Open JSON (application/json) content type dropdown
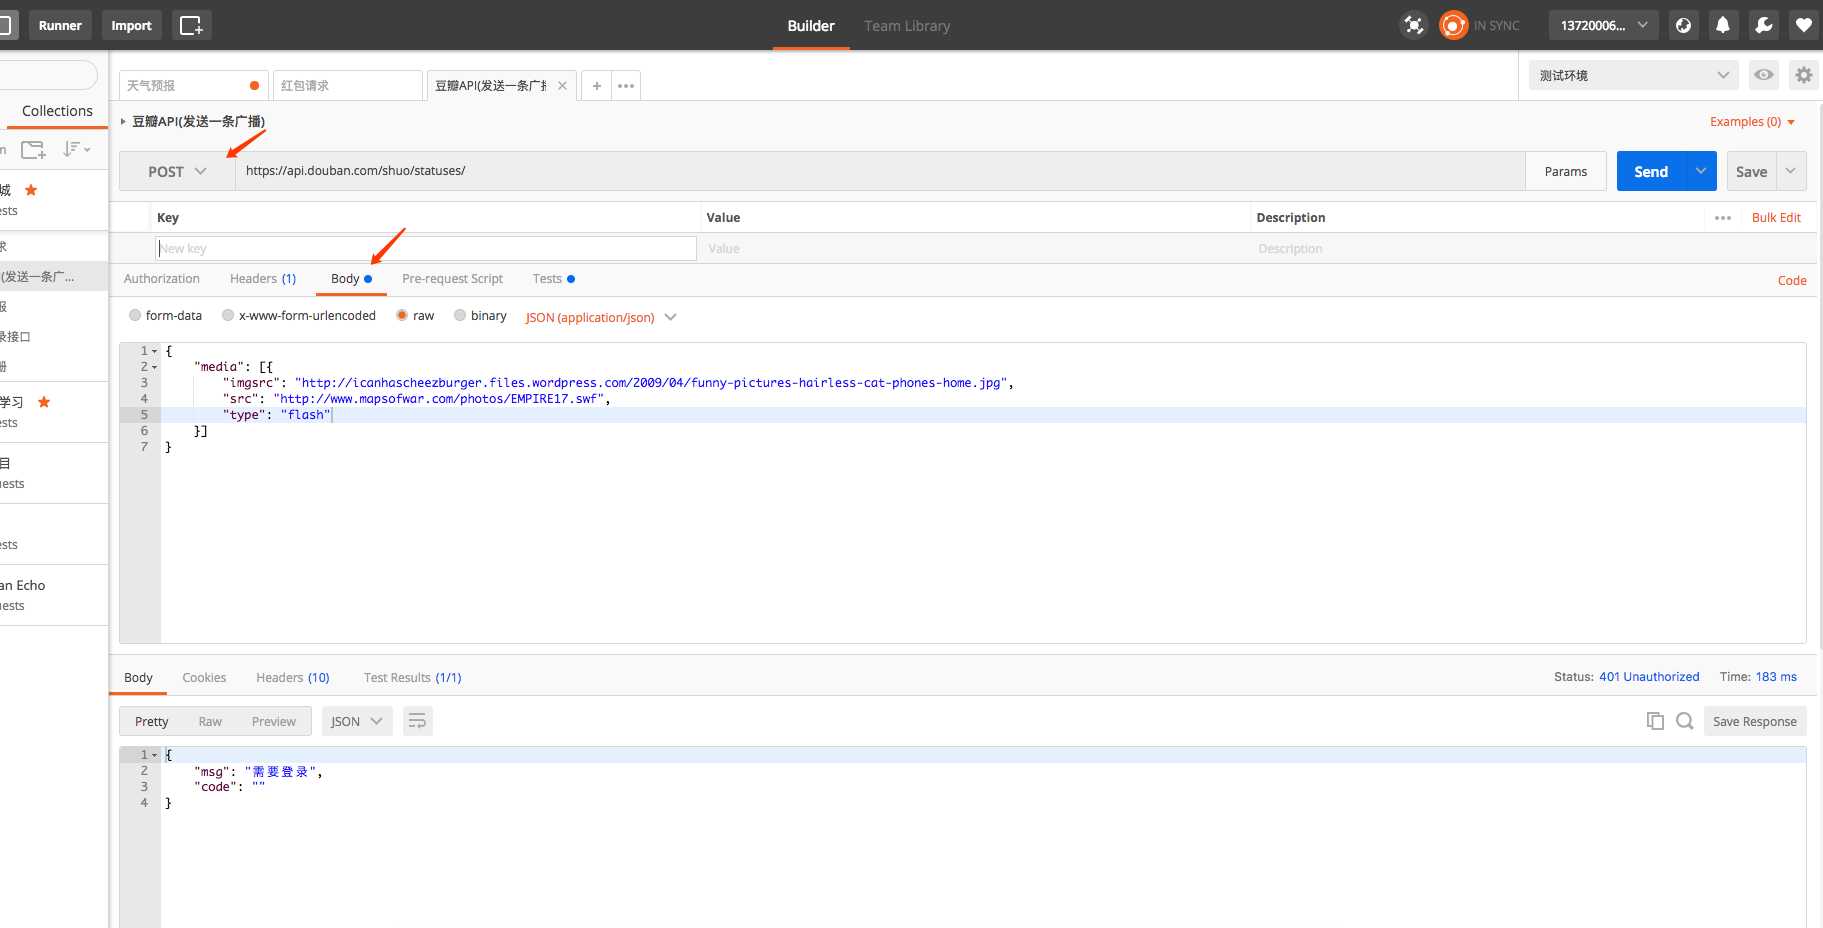Image resolution: width=1823 pixels, height=928 pixels. pos(601,317)
